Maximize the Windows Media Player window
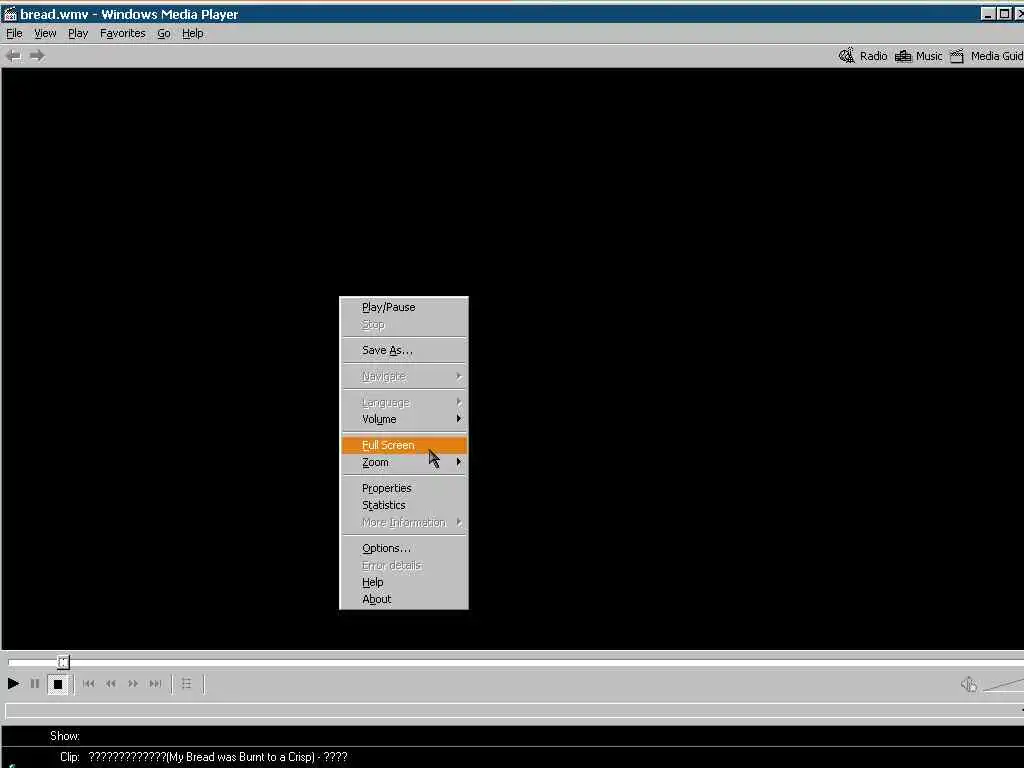Image resolution: width=1024 pixels, height=768 pixels. 1004,14
